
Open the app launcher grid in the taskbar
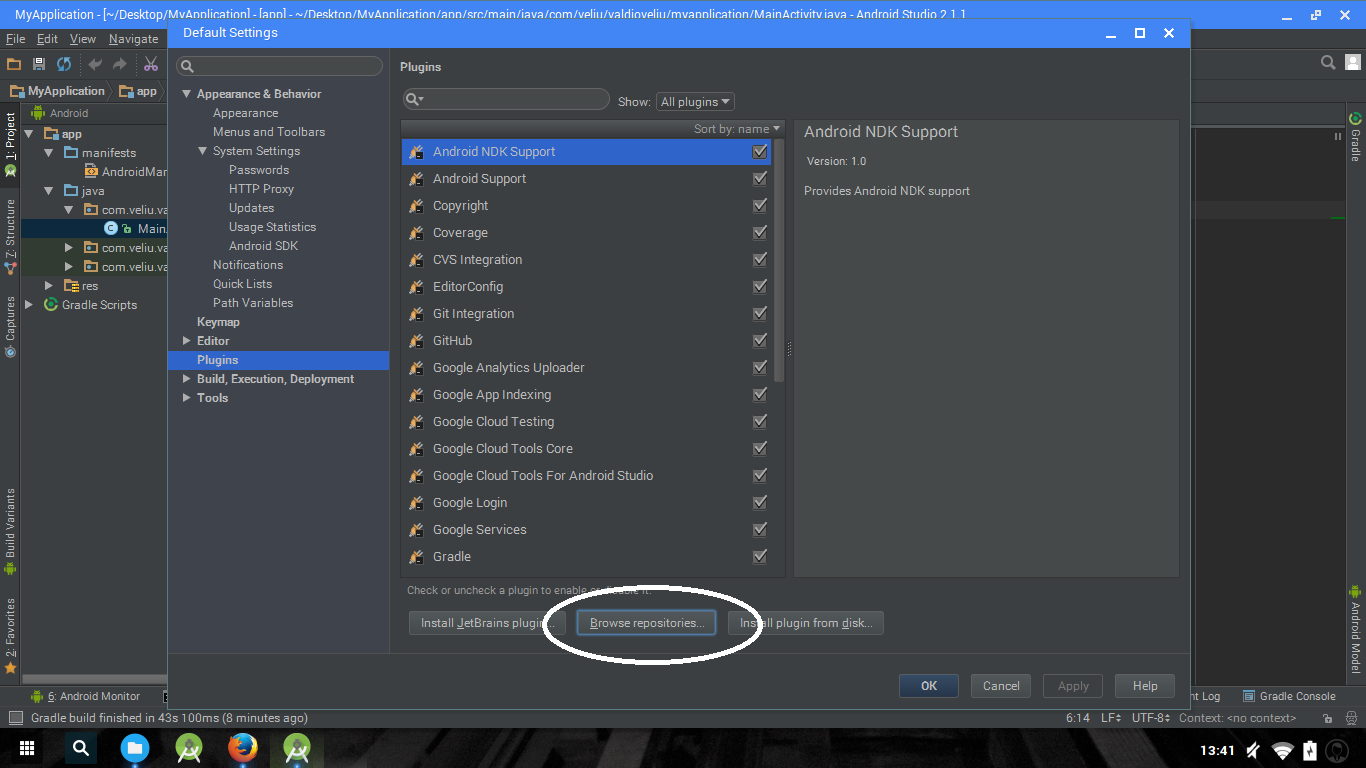(x=27, y=748)
